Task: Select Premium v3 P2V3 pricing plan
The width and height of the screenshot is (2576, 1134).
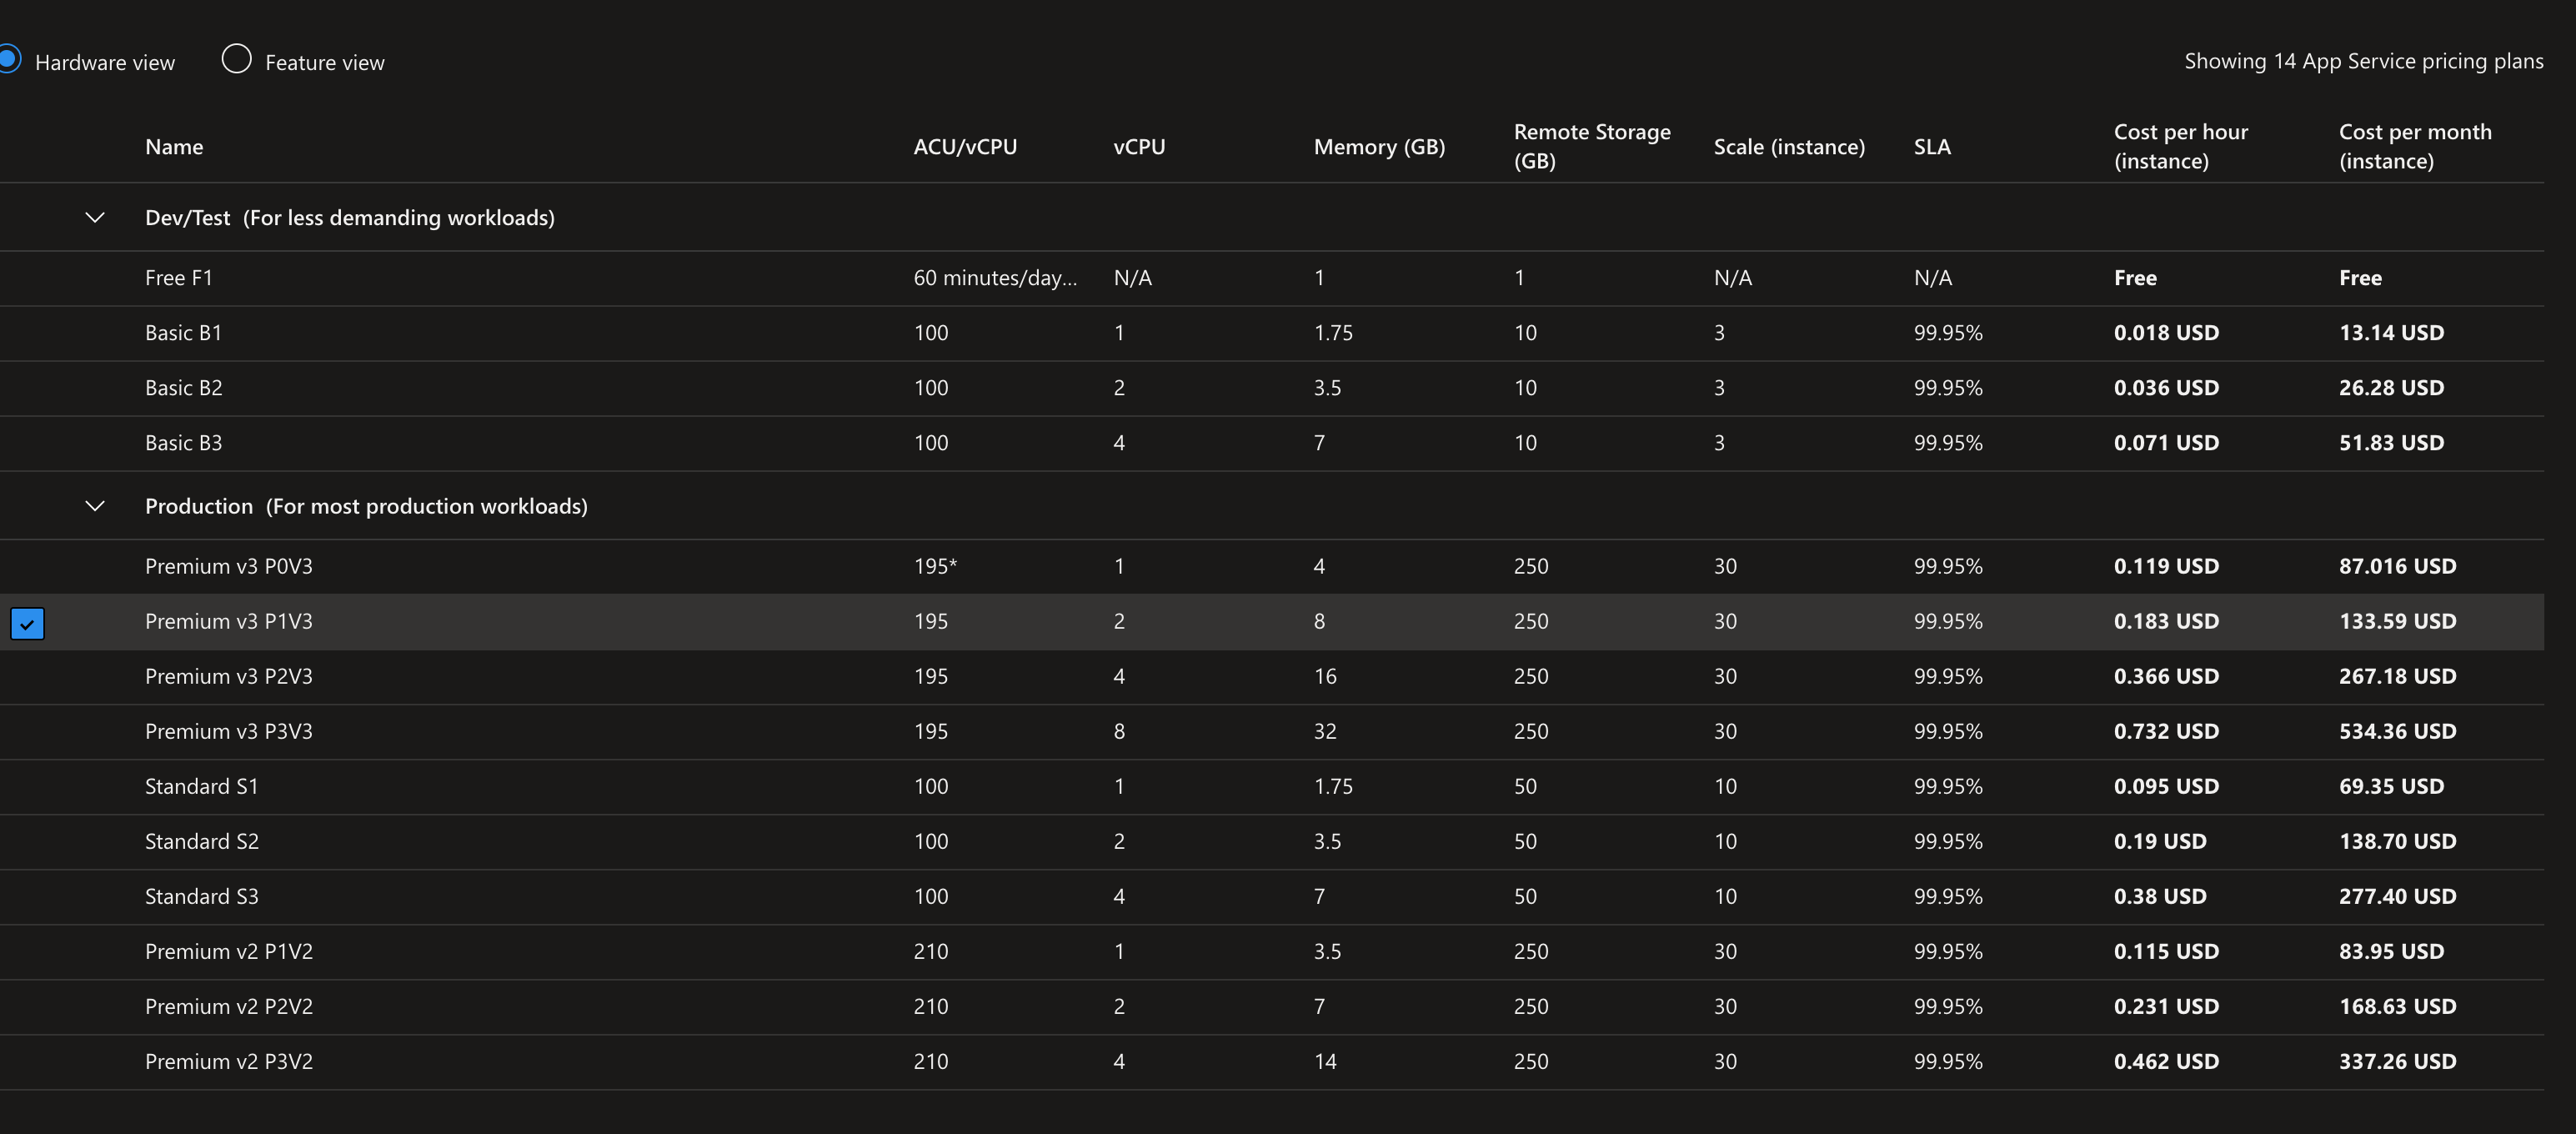Action: coord(228,676)
